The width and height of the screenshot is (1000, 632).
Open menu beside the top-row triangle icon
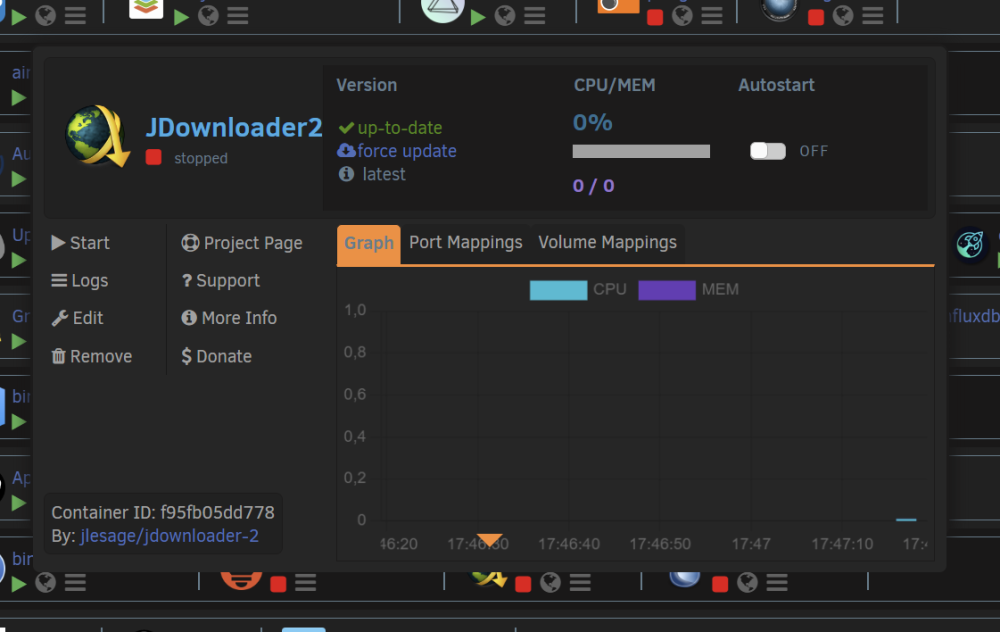coord(535,15)
